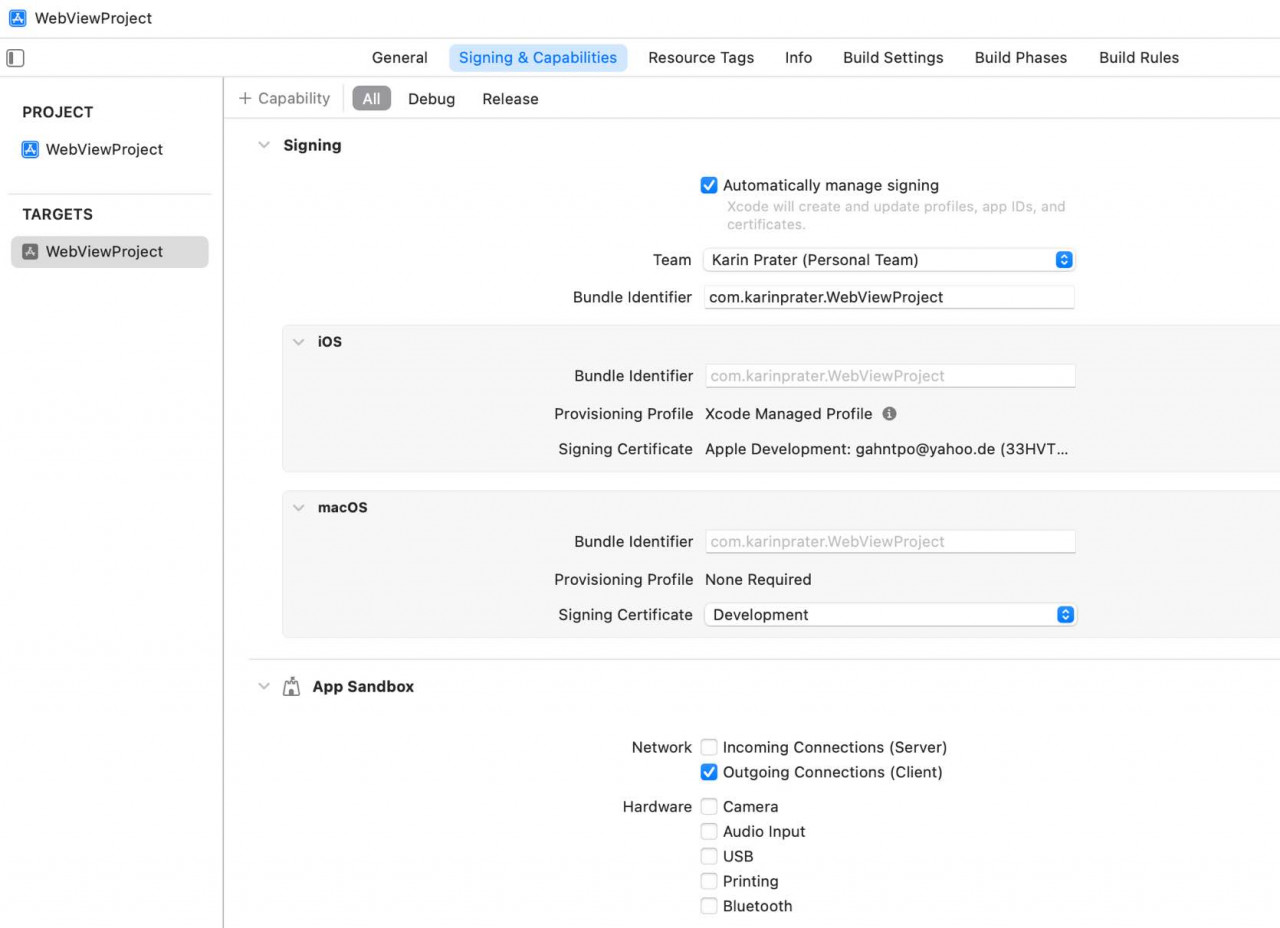1280x928 pixels.
Task: Enable Incoming Connections (Server)
Action: pyautogui.click(x=709, y=747)
